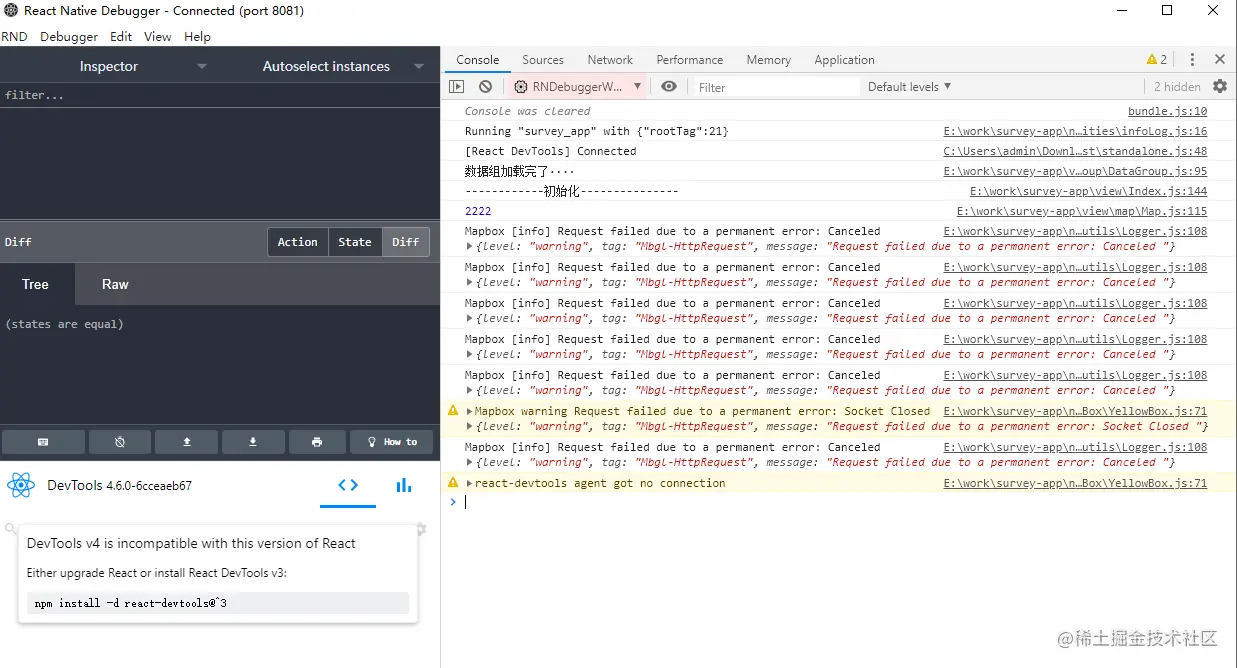
Task: Switch to the Memory tab
Action: [768, 60]
